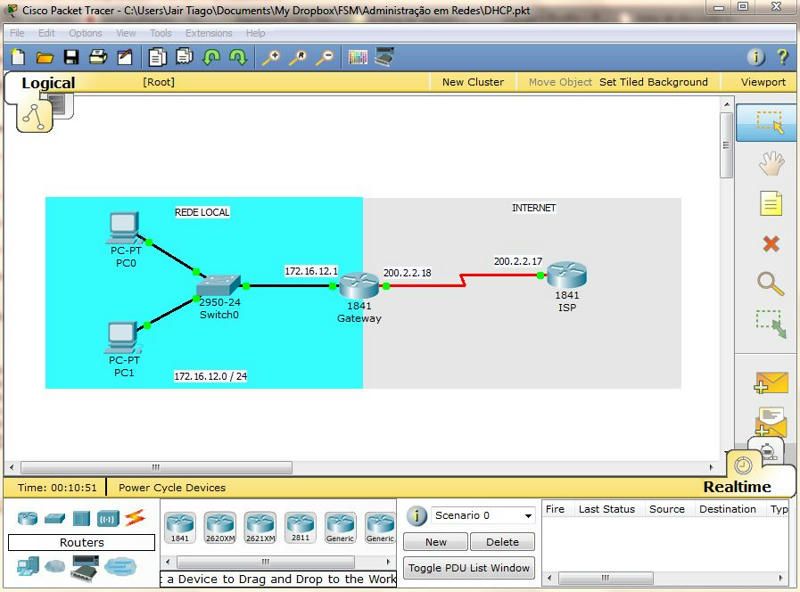Pick the 2621XM router model
The height and width of the screenshot is (592, 800).
(x=260, y=527)
